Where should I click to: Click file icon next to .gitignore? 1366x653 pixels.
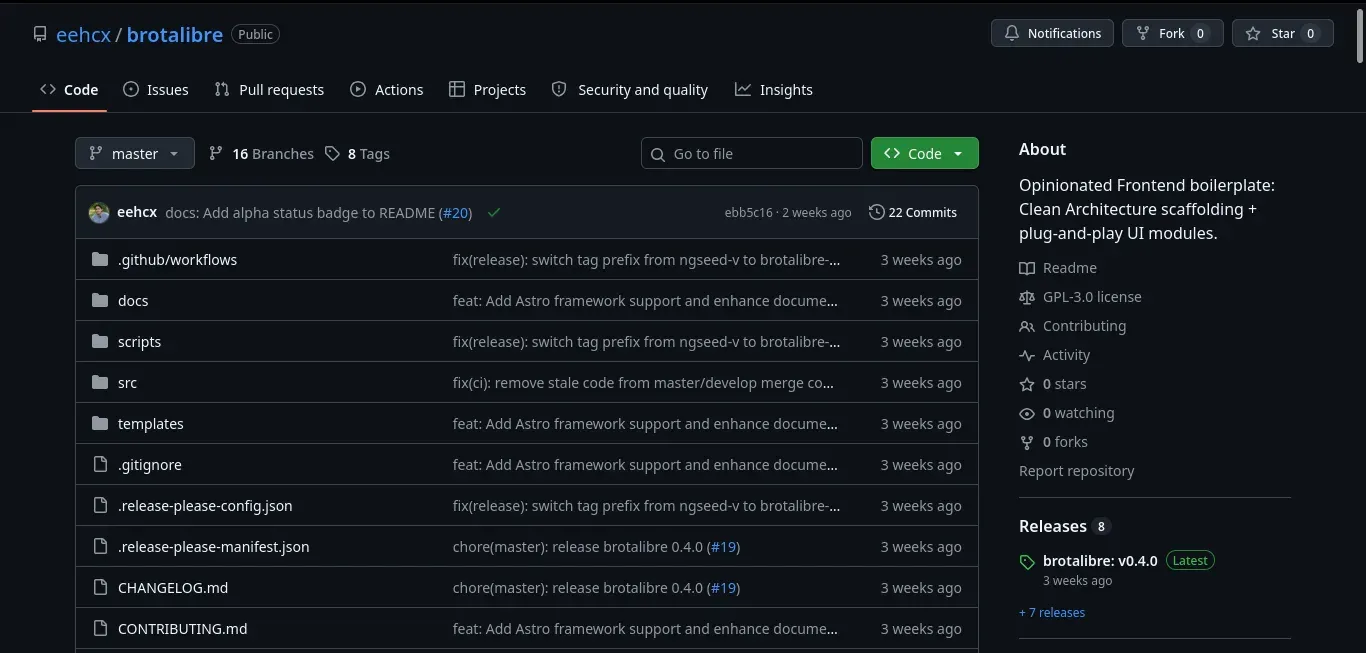pos(100,464)
